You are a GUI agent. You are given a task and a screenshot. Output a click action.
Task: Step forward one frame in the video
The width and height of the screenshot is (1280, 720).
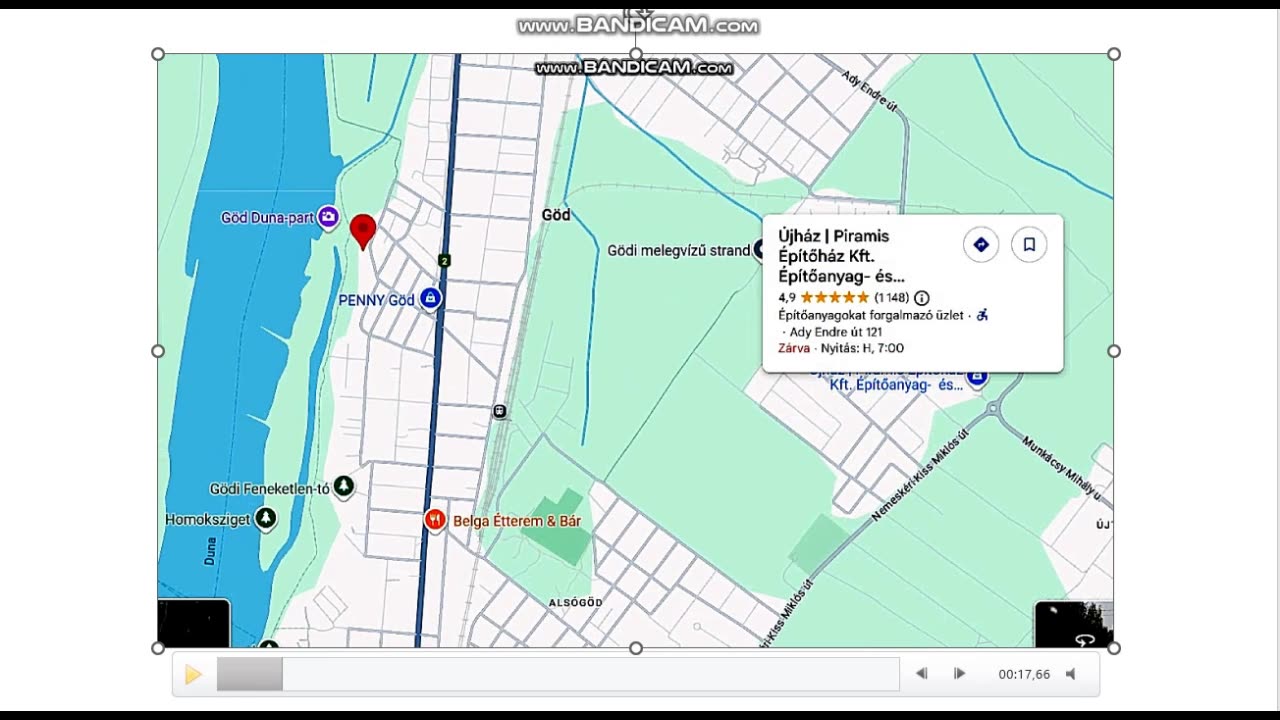tap(959, 674)
